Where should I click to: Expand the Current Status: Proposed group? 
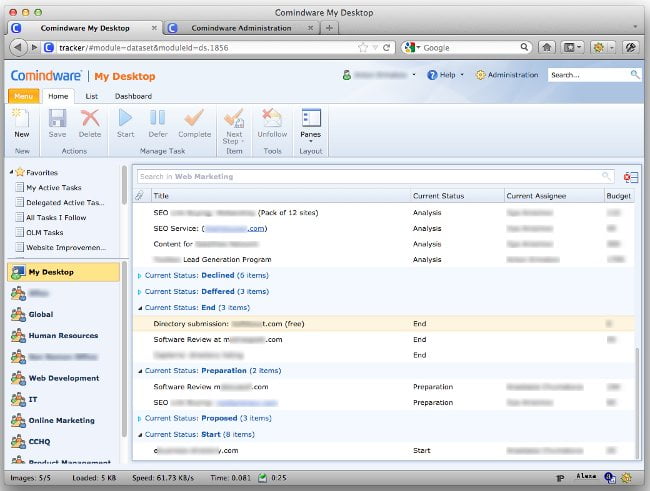(x=140, y=419)
